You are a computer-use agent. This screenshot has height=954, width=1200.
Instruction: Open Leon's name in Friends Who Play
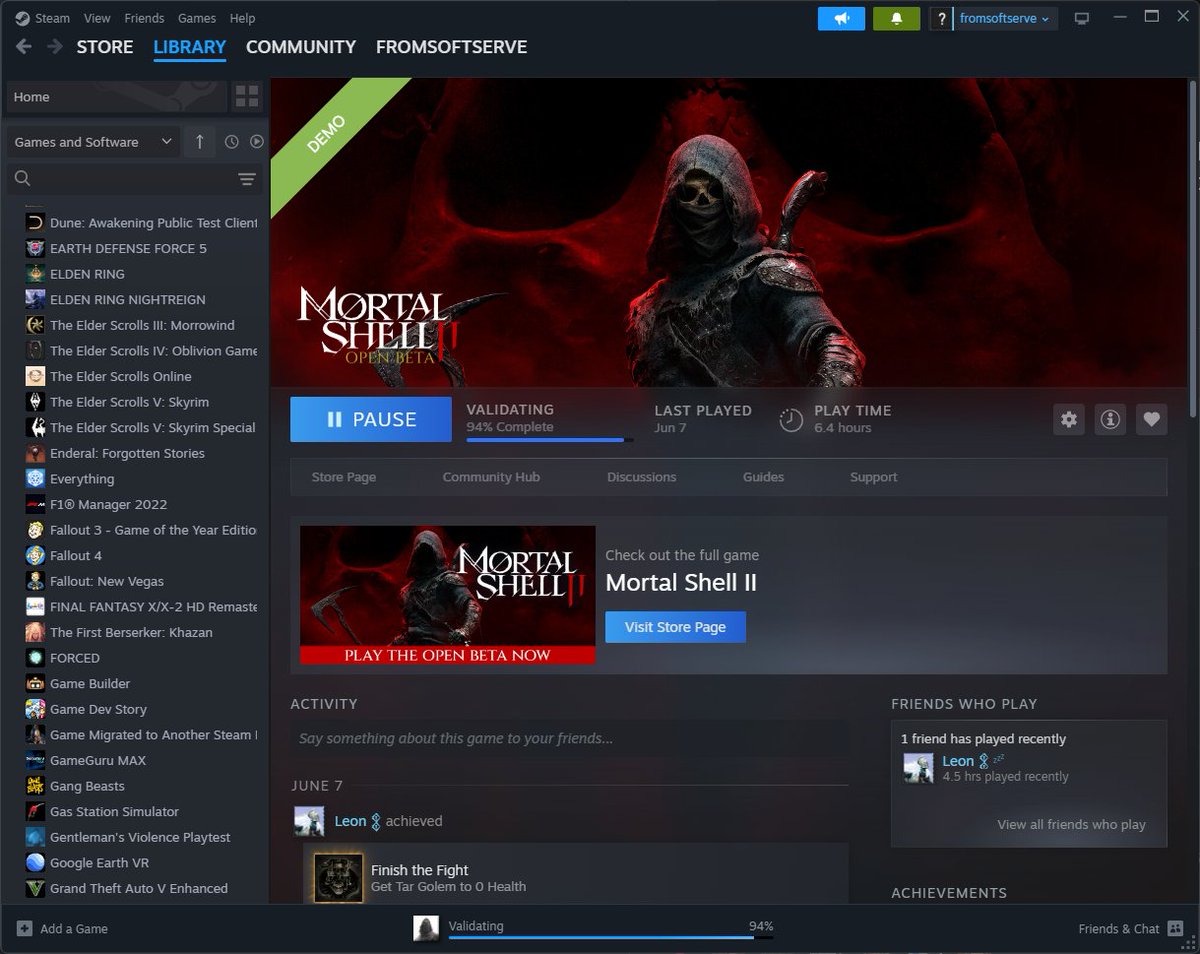click(x=958, y=761)
